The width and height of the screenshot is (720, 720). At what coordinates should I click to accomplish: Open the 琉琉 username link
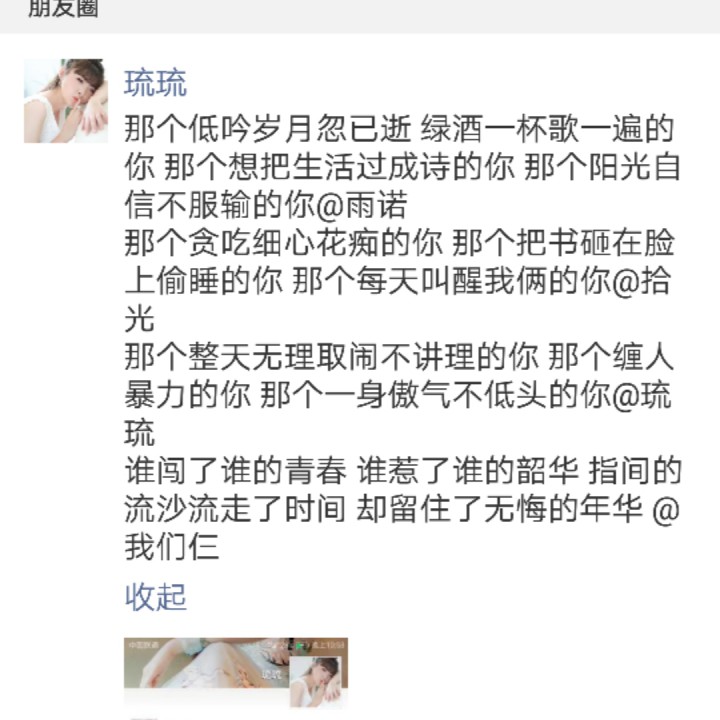156,83
